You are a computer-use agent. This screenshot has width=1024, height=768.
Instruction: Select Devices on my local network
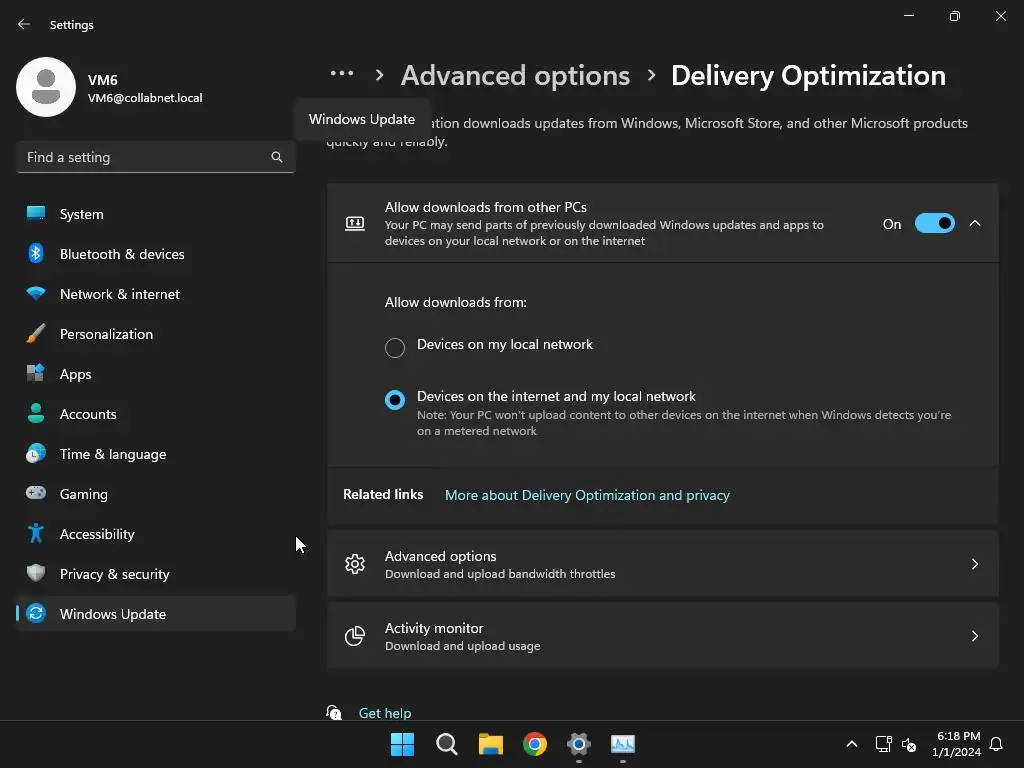(394, 347)
